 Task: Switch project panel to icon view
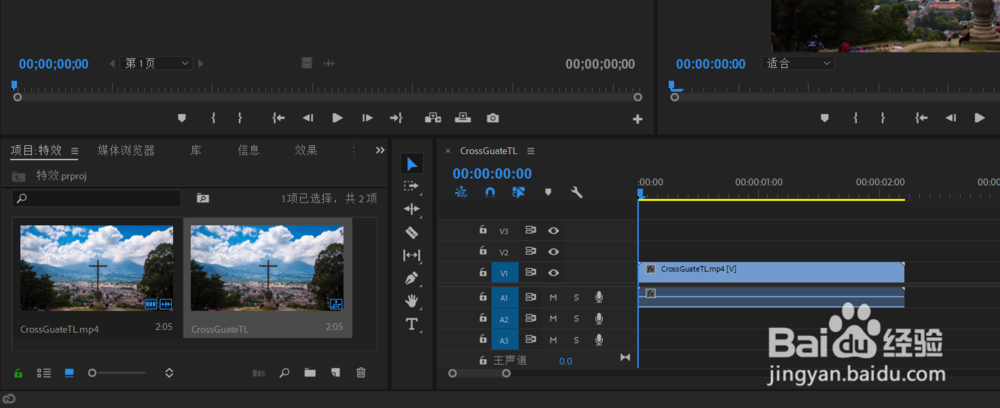point(69,373)
